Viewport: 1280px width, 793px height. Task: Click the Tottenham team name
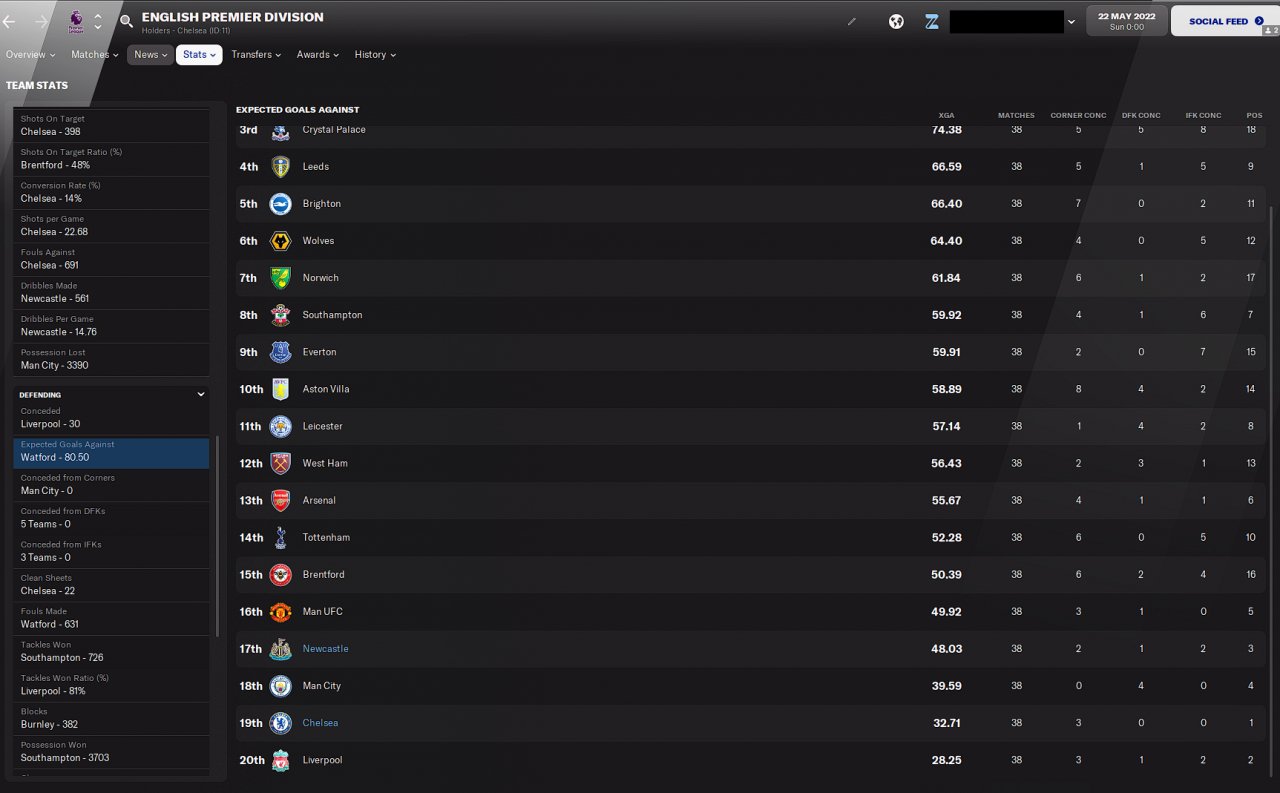[326, 537]
